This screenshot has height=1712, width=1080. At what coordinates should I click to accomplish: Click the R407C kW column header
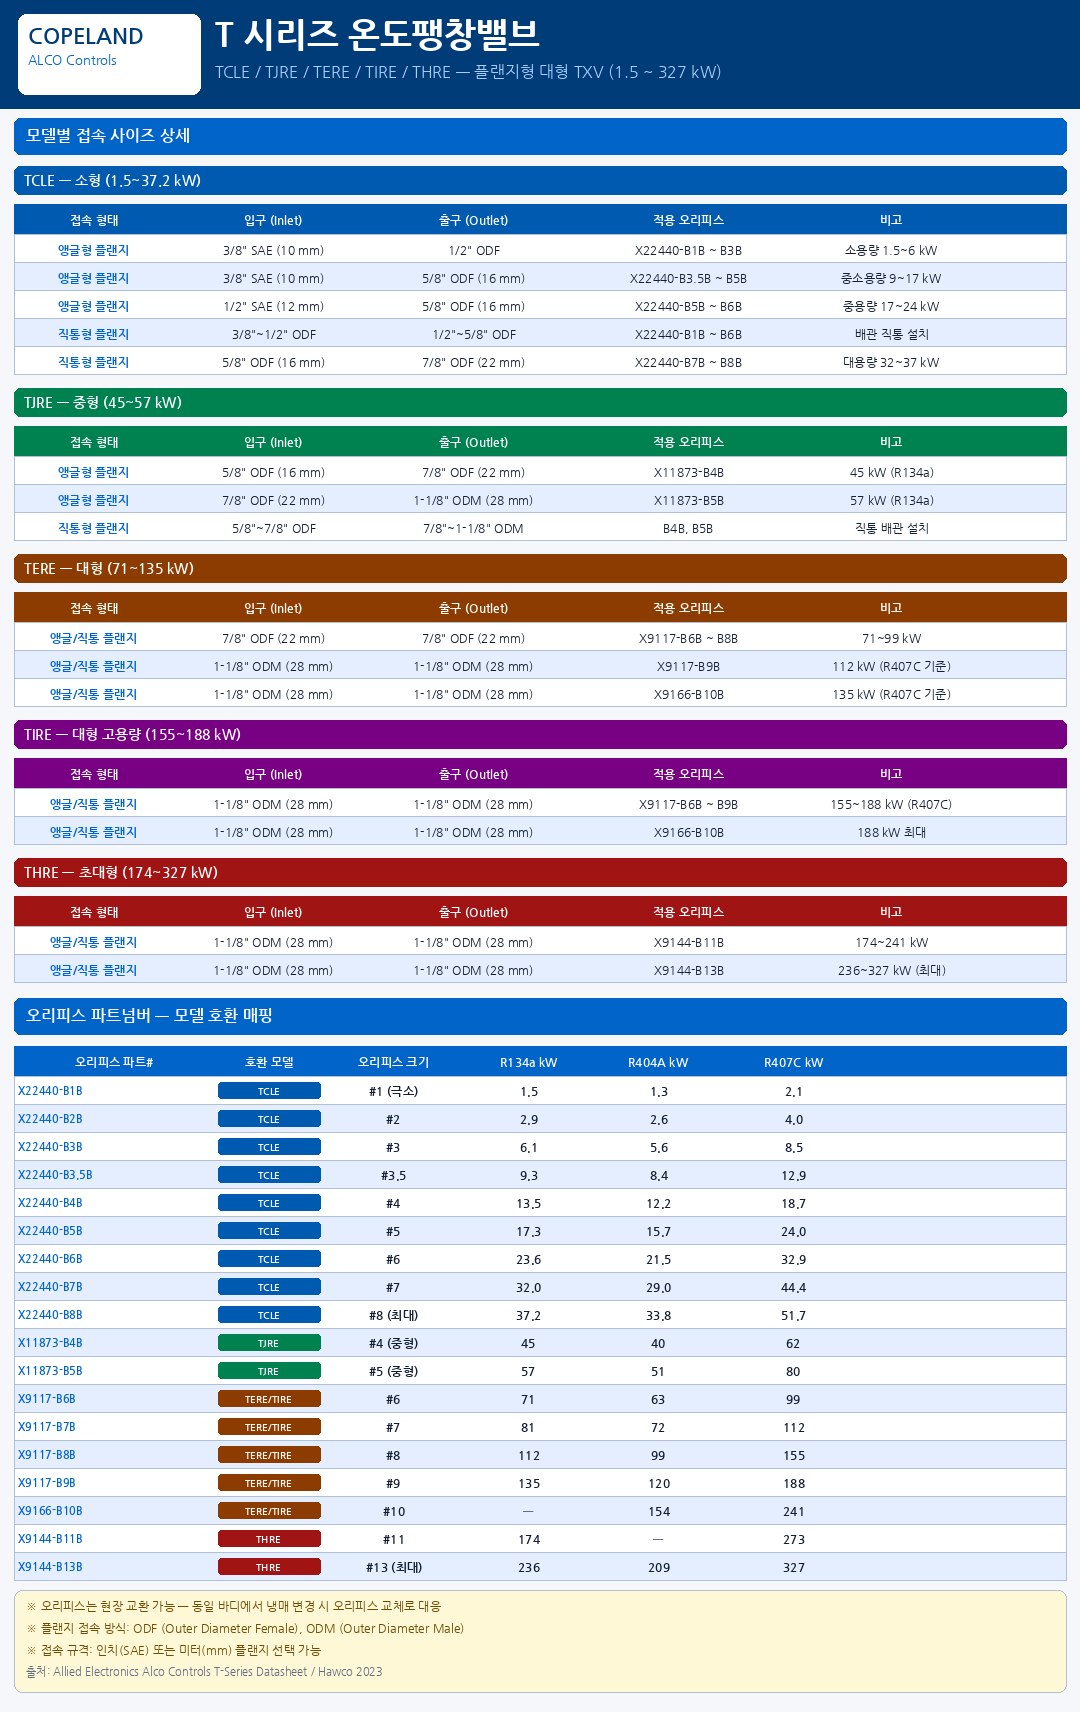(794, 1062)
